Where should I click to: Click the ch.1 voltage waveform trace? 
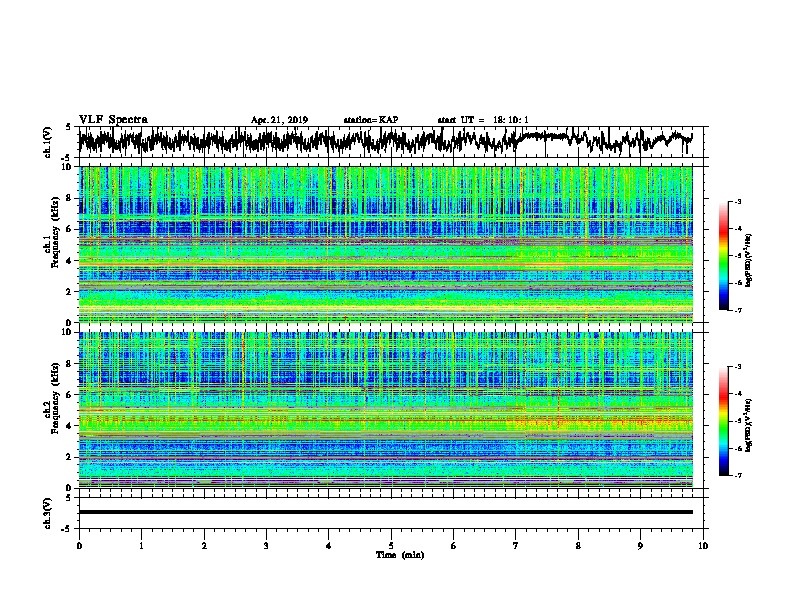tap(385, 141)
